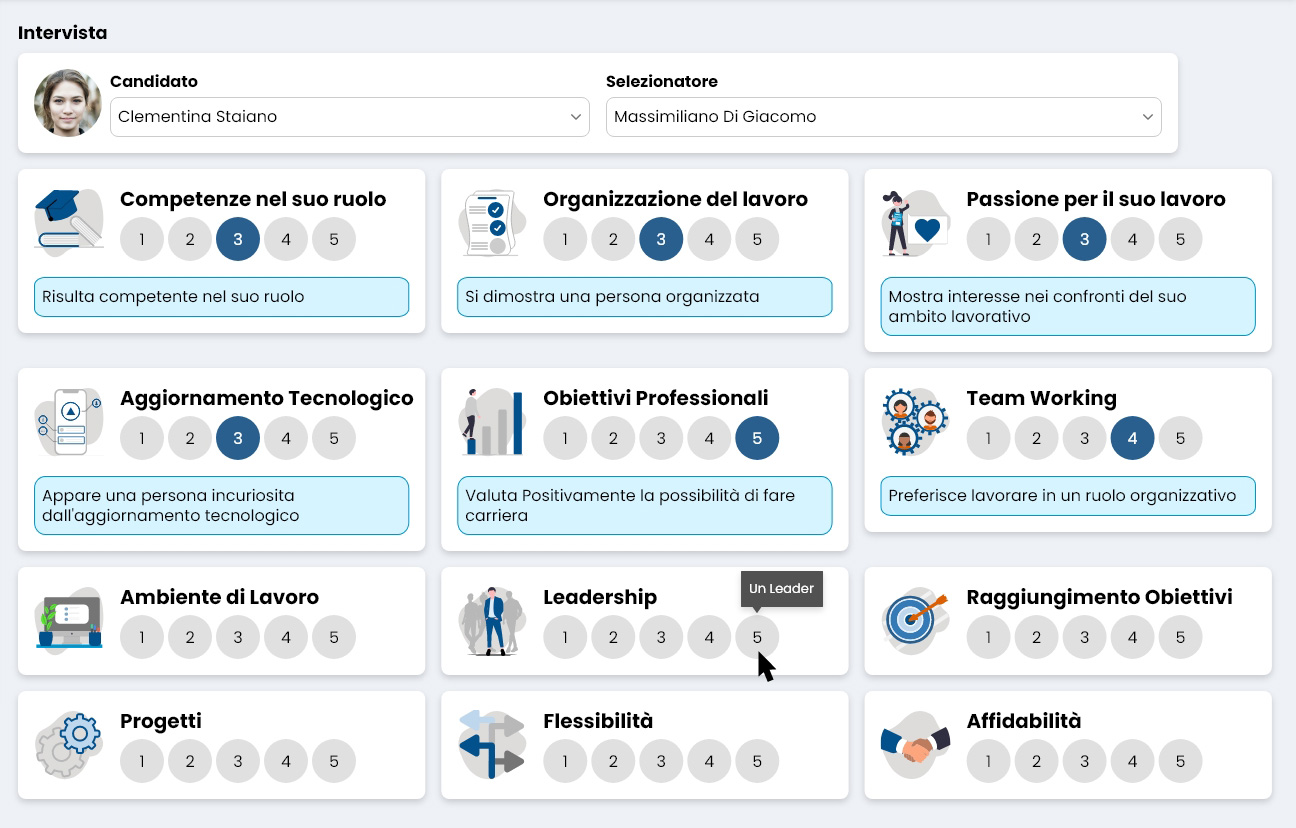This screenshot has width=1296, height=828.
Task: Click the comment field under Competenze nel suo ruolo
Action: (x=221, y=296)
